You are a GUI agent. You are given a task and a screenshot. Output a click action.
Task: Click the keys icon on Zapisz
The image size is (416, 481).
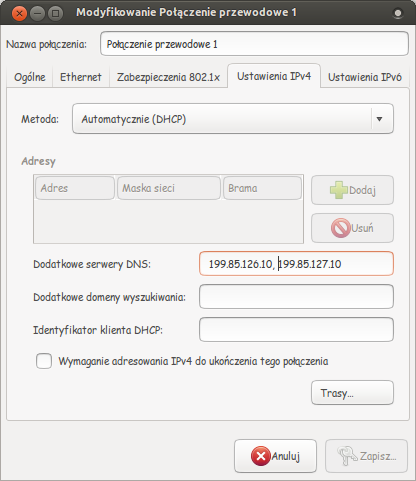(347, 456)
